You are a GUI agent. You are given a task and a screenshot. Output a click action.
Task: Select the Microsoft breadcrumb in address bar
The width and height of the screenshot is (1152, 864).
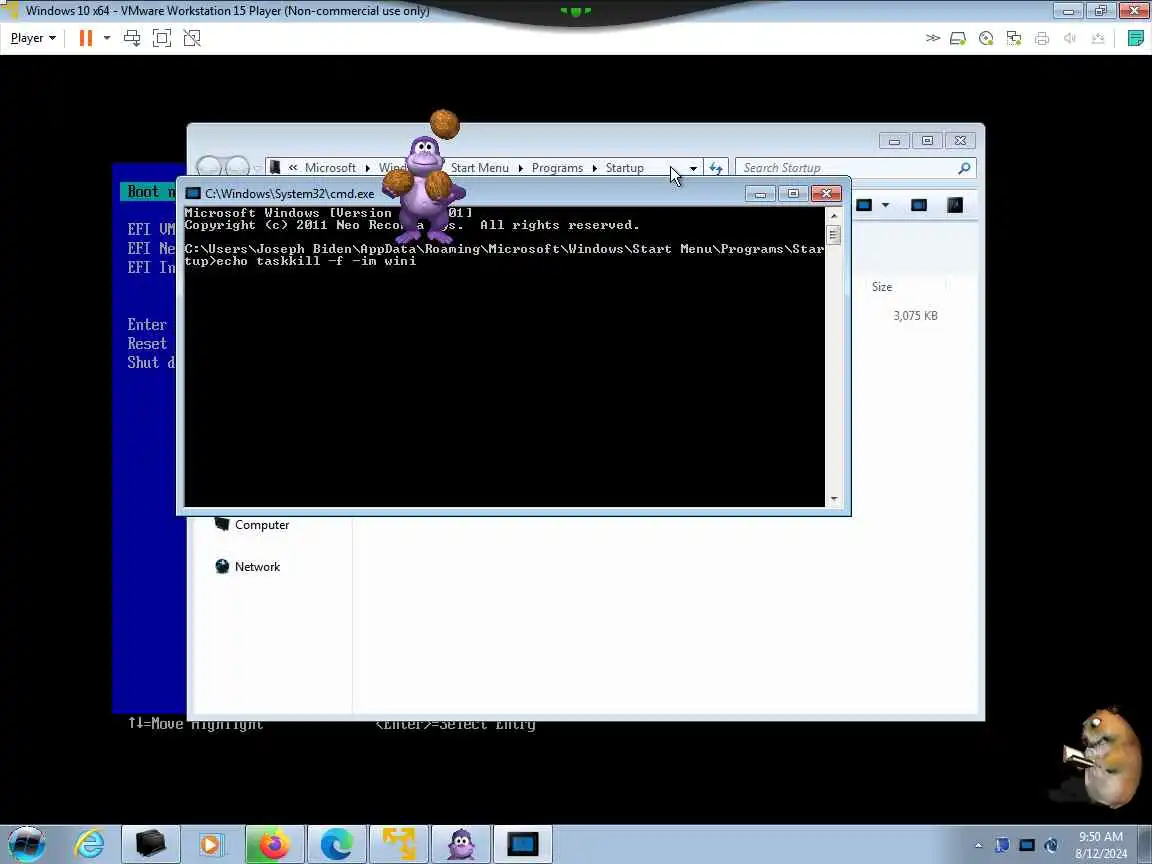click(x=330, y=168)
